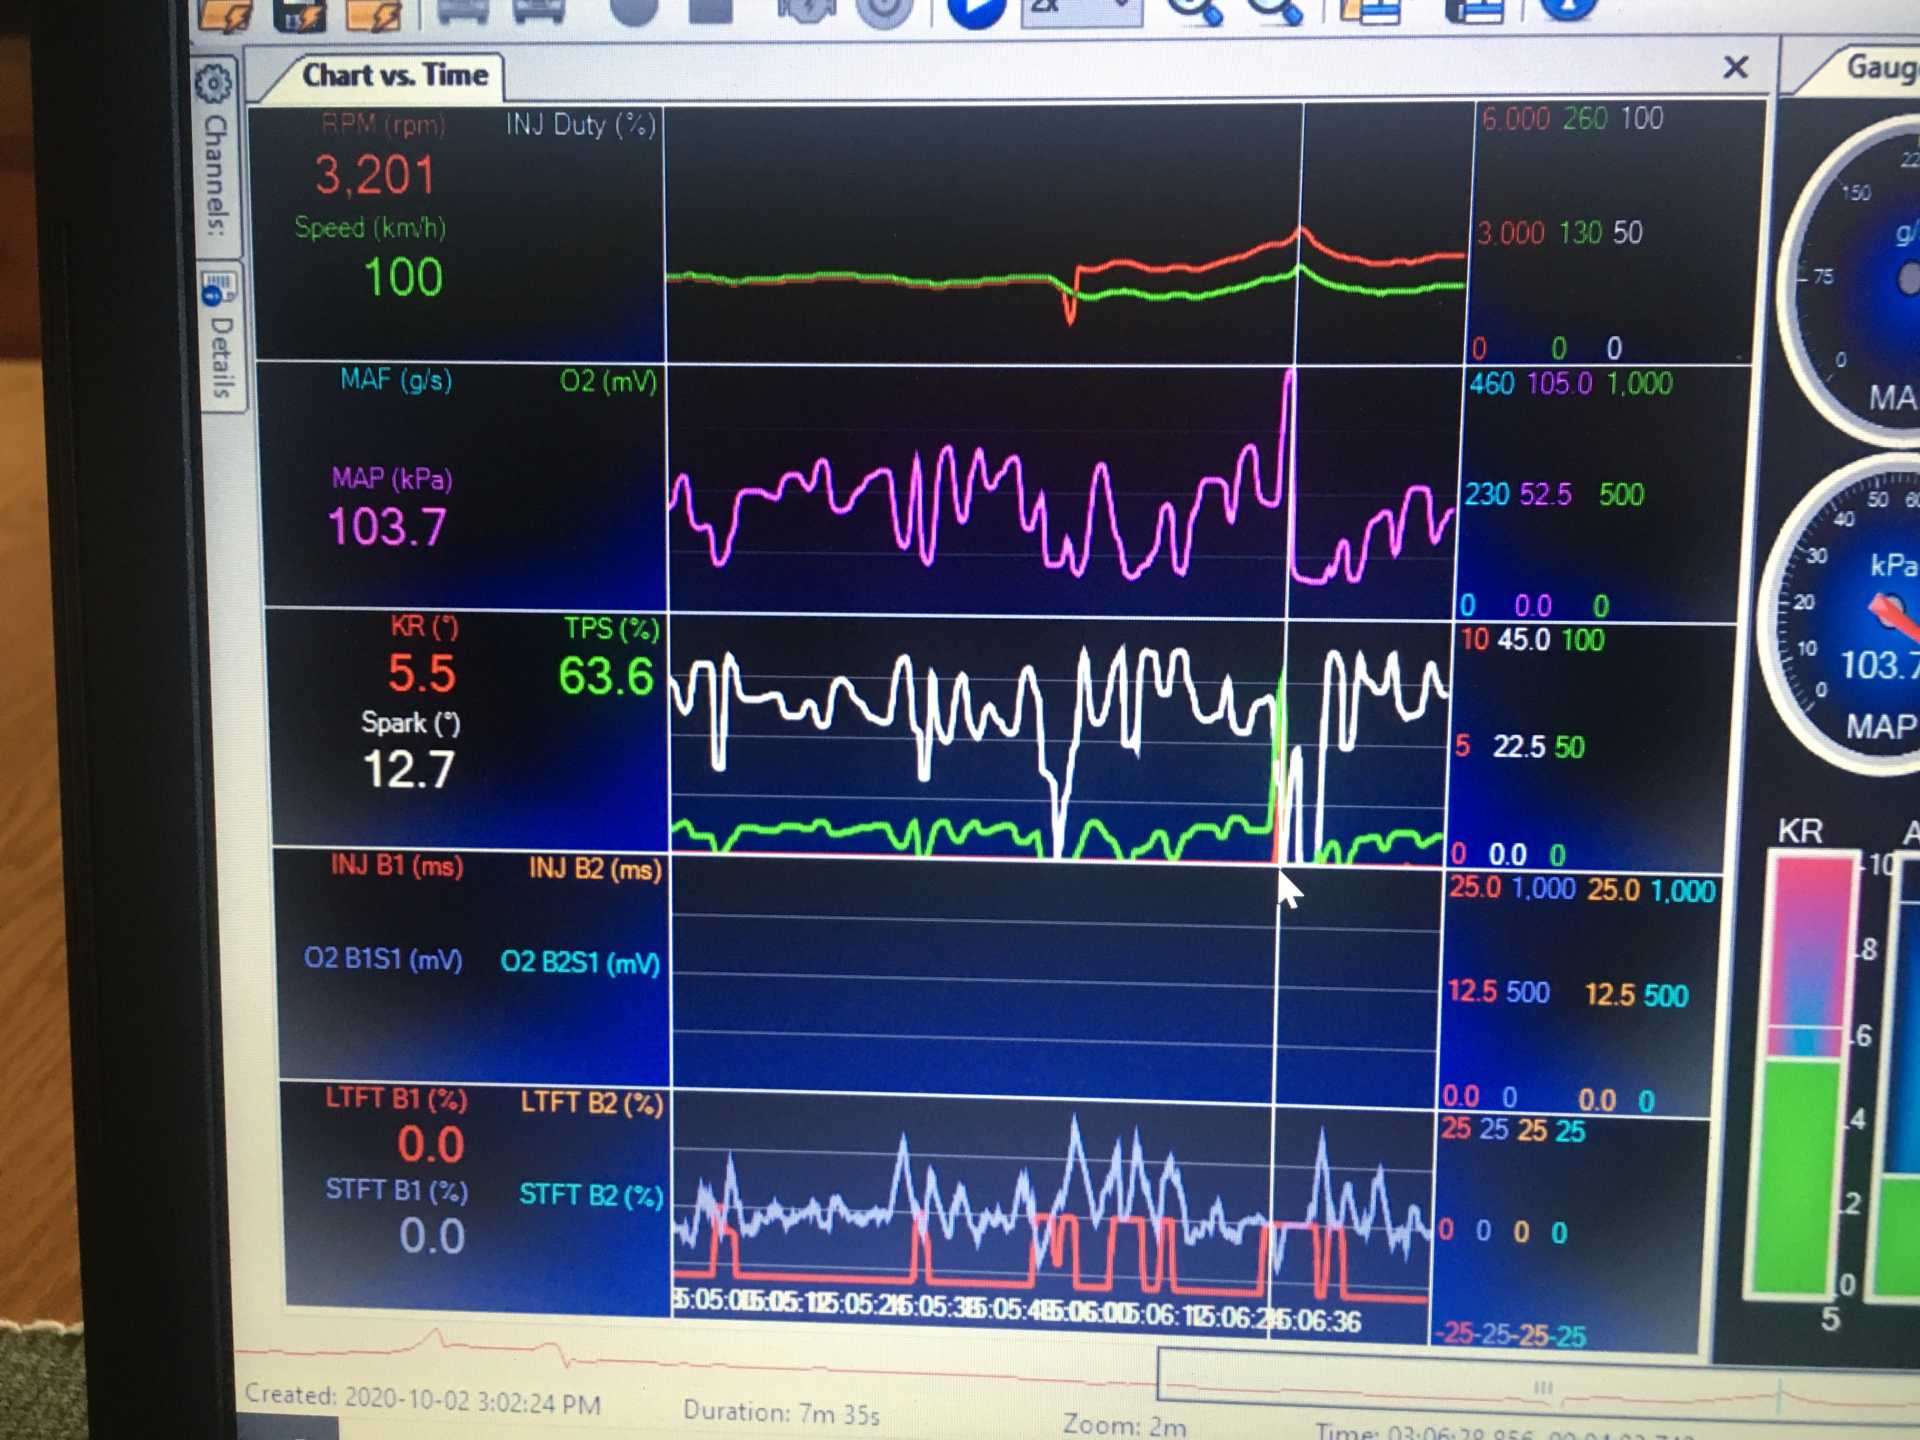Select the Chart vs. Time tab
1920x1440 pixels.
coord(394,75)
